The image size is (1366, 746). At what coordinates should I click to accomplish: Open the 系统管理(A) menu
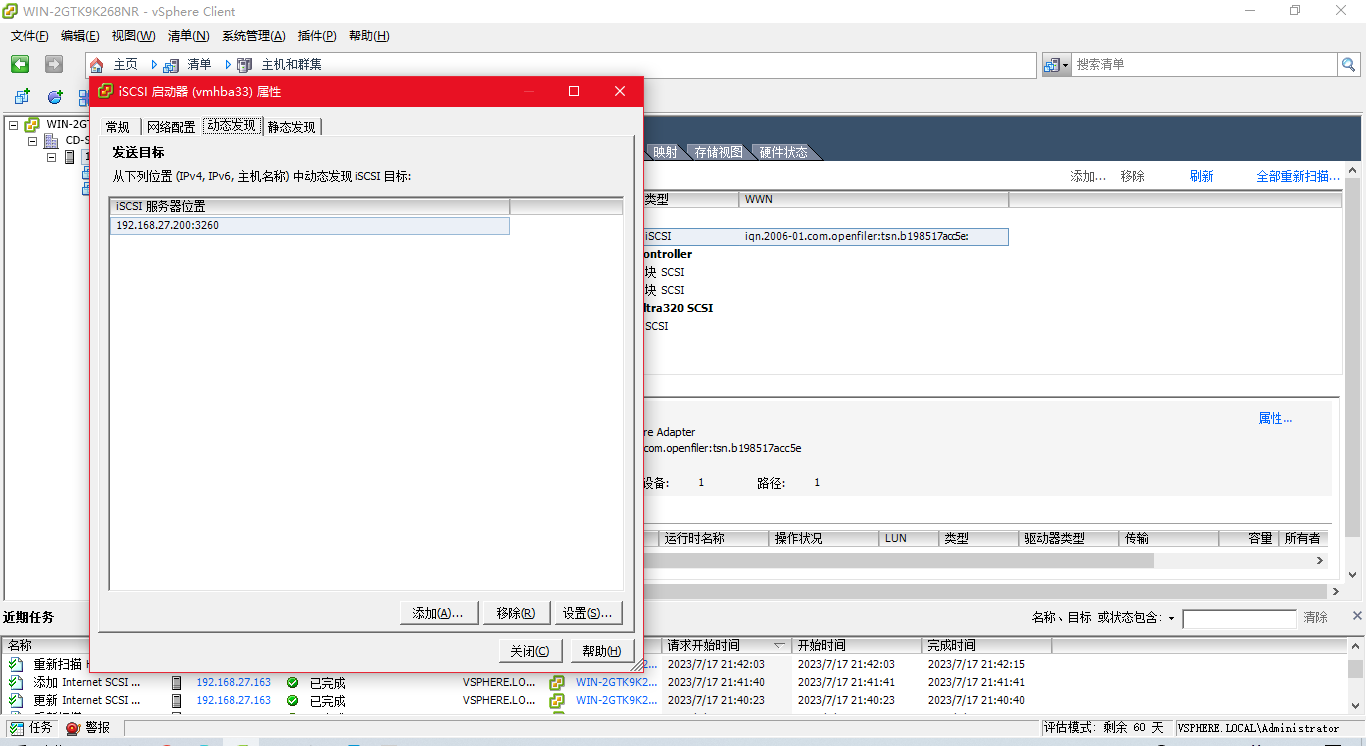click(253, 36)
